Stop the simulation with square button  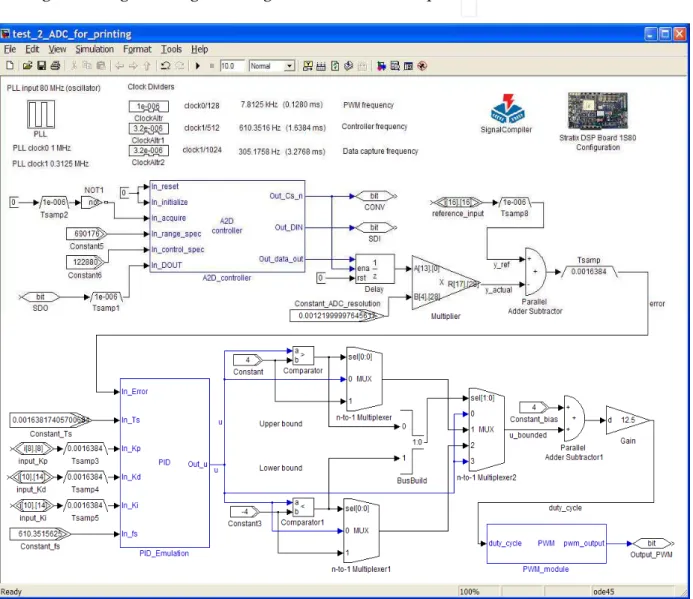pos(212,66)
